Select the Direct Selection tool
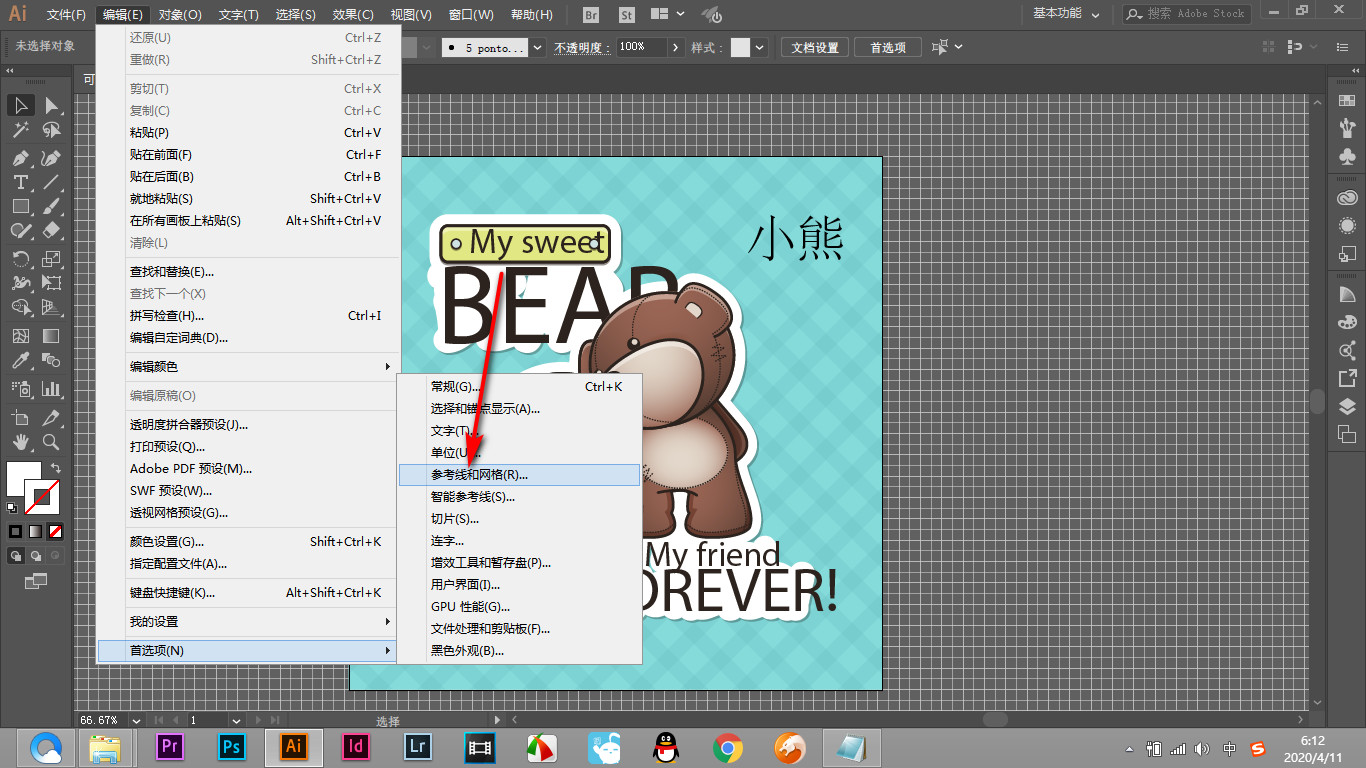Viewport: 1366px width, 768px height. [51, 105]
